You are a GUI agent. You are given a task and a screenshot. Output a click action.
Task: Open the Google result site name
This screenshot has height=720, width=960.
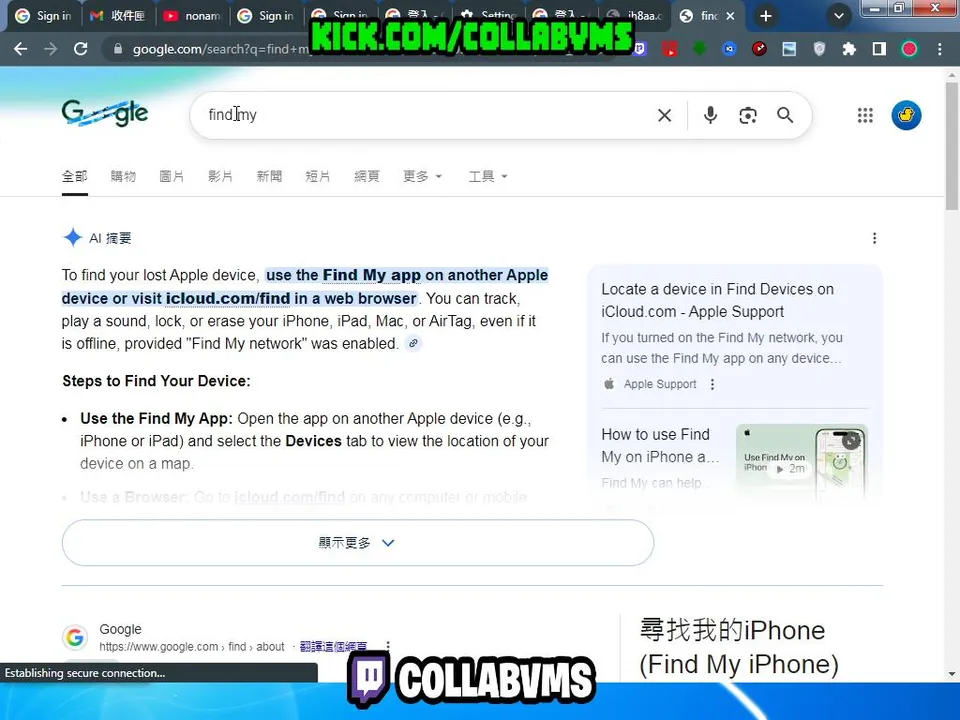tap(120, 629)
